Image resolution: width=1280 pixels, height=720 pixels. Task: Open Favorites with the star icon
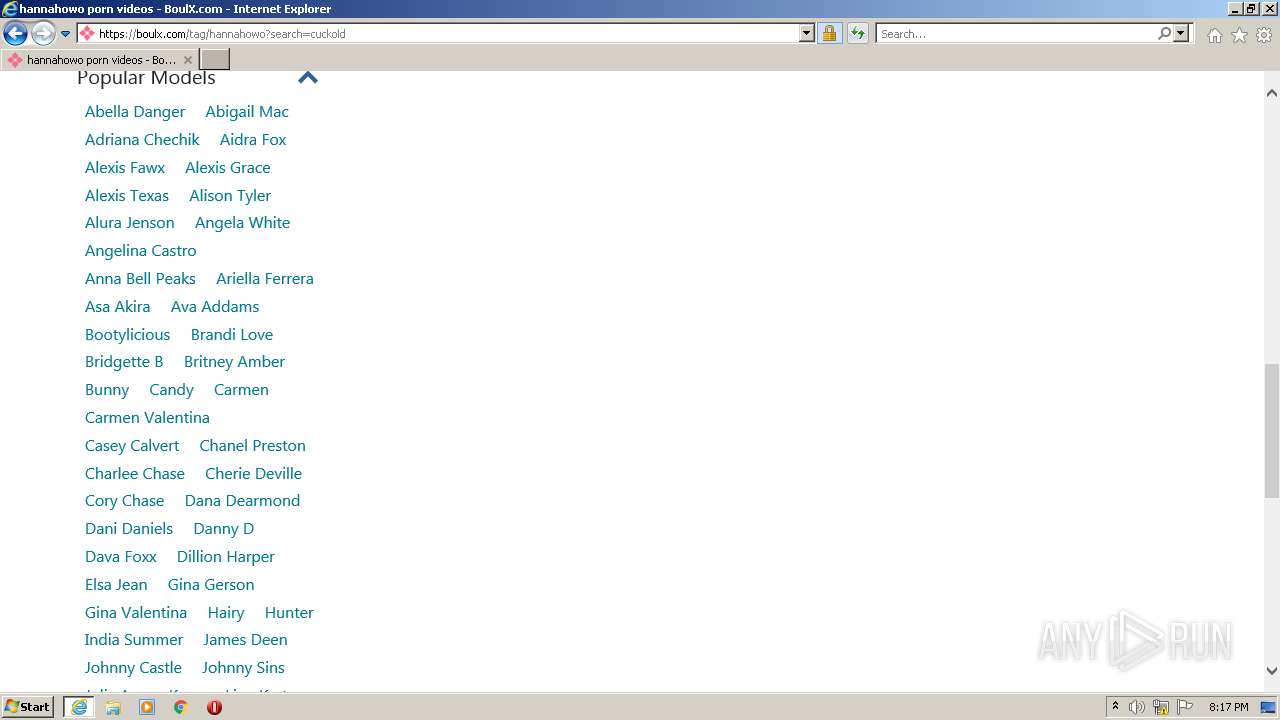pyautogui.click(x=1239, y=35)
